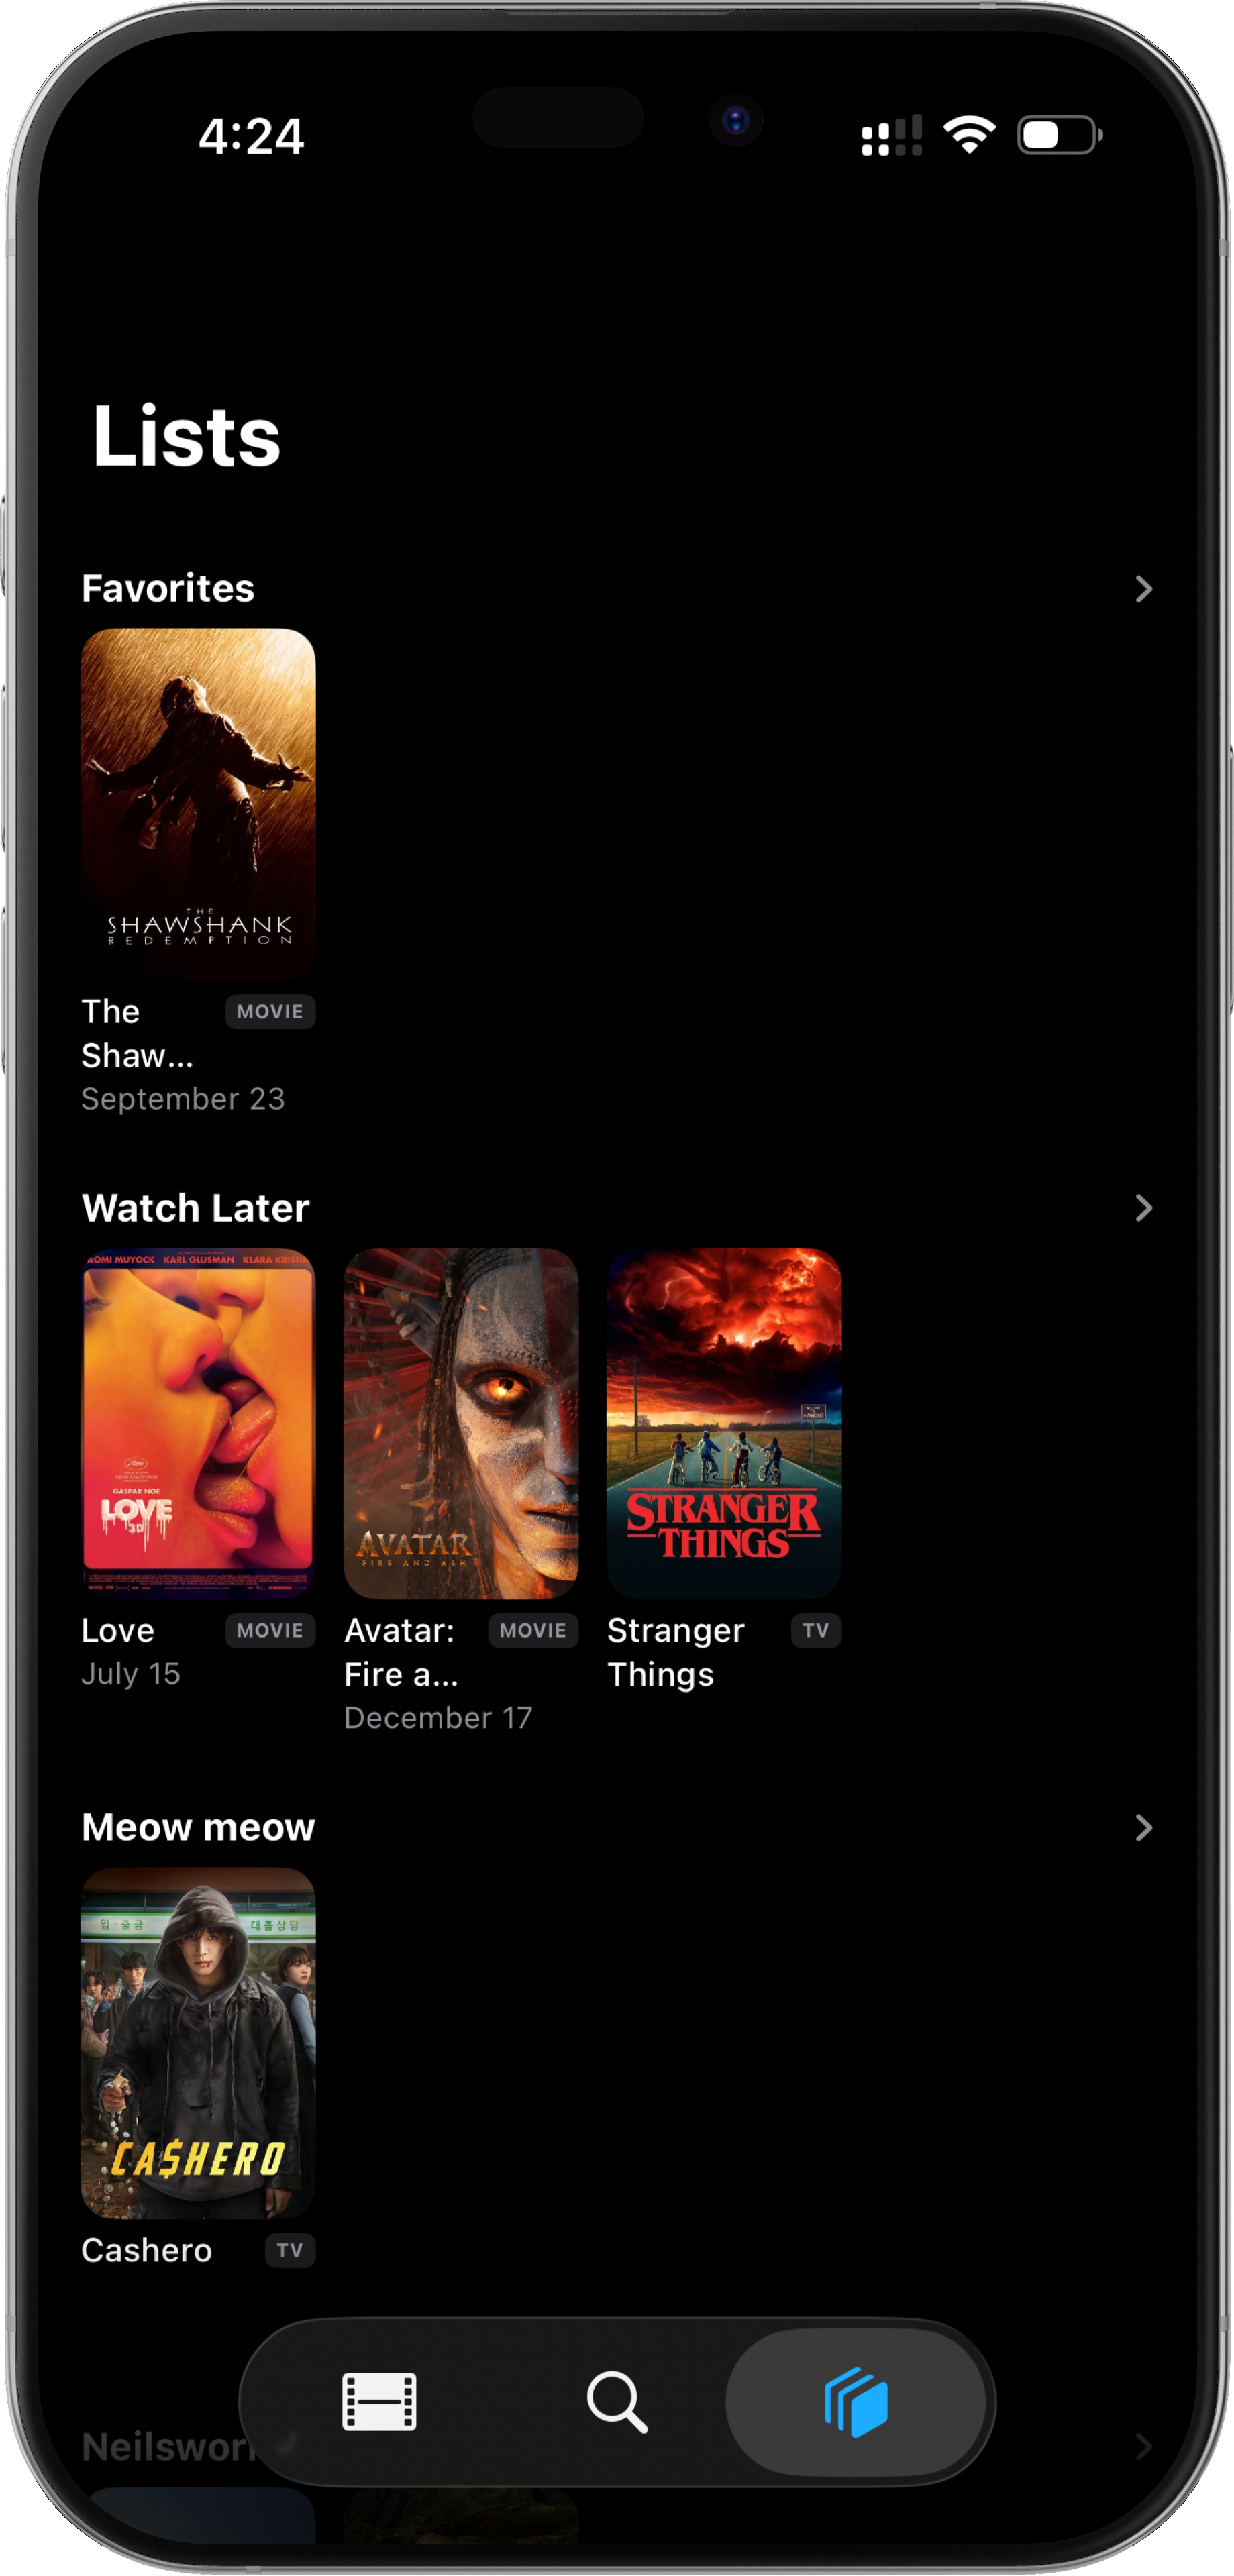Tap the Stranger Things title text
The image size is (1234, 2576).
(x=675, y=1652)
